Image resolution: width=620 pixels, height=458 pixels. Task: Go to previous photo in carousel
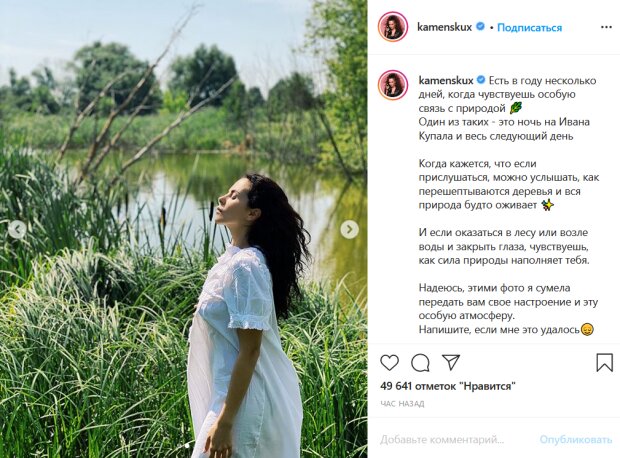[x=17, y=229]
